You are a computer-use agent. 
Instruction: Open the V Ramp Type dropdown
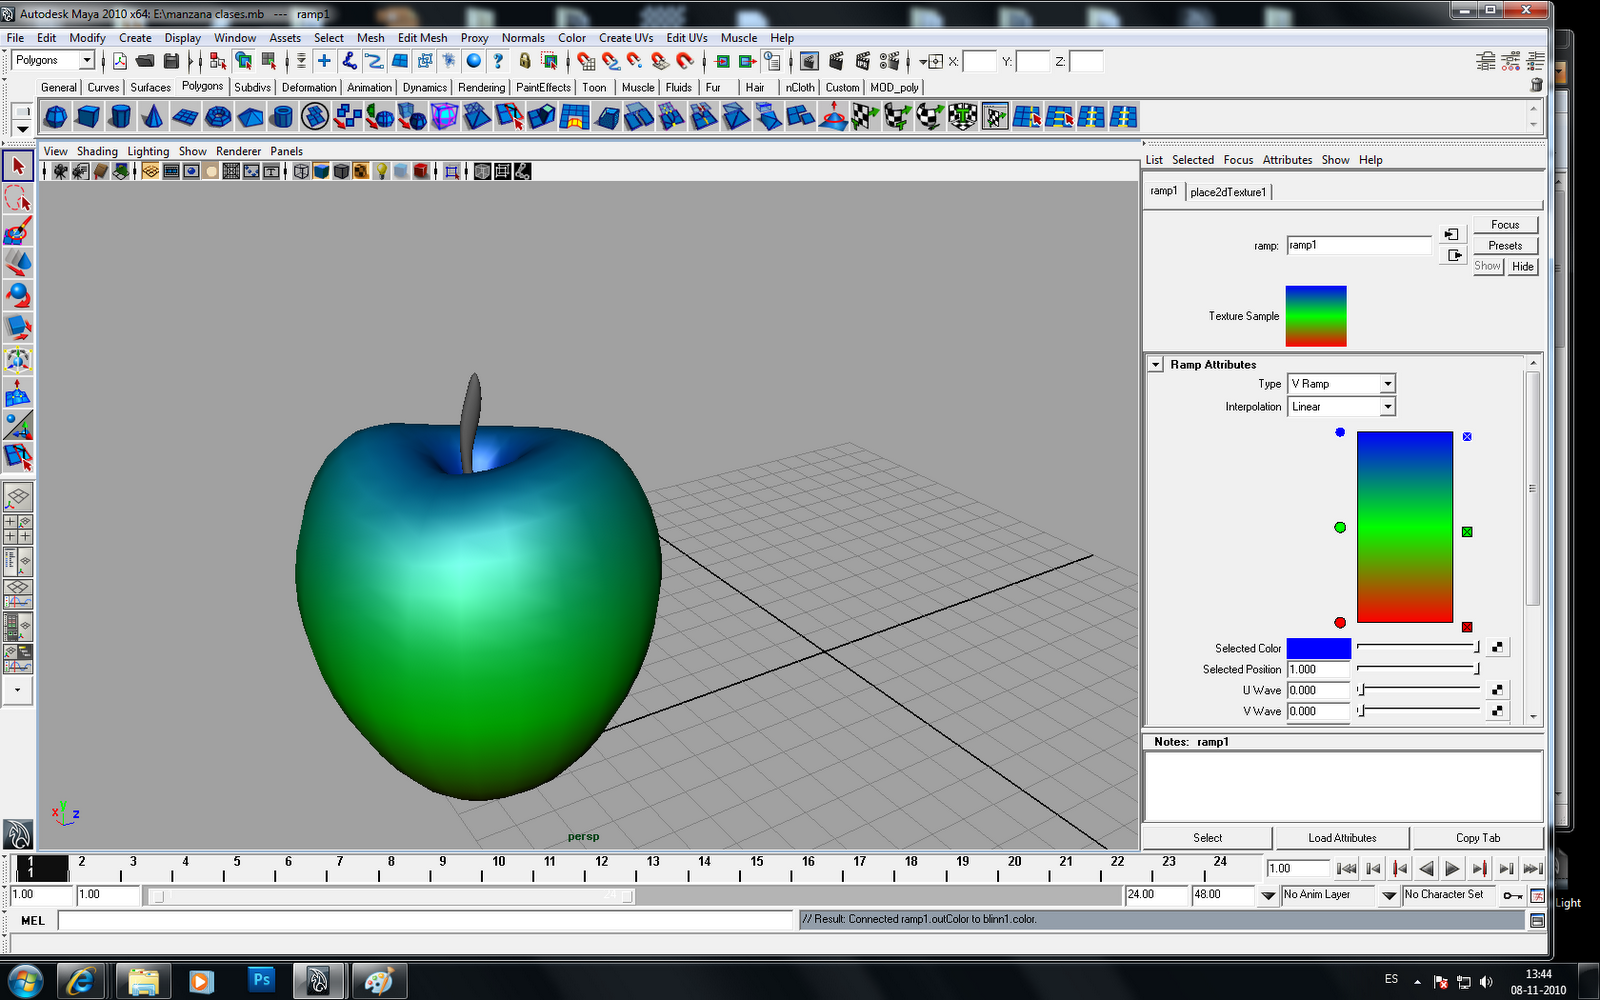click(x=1387, y=383)
